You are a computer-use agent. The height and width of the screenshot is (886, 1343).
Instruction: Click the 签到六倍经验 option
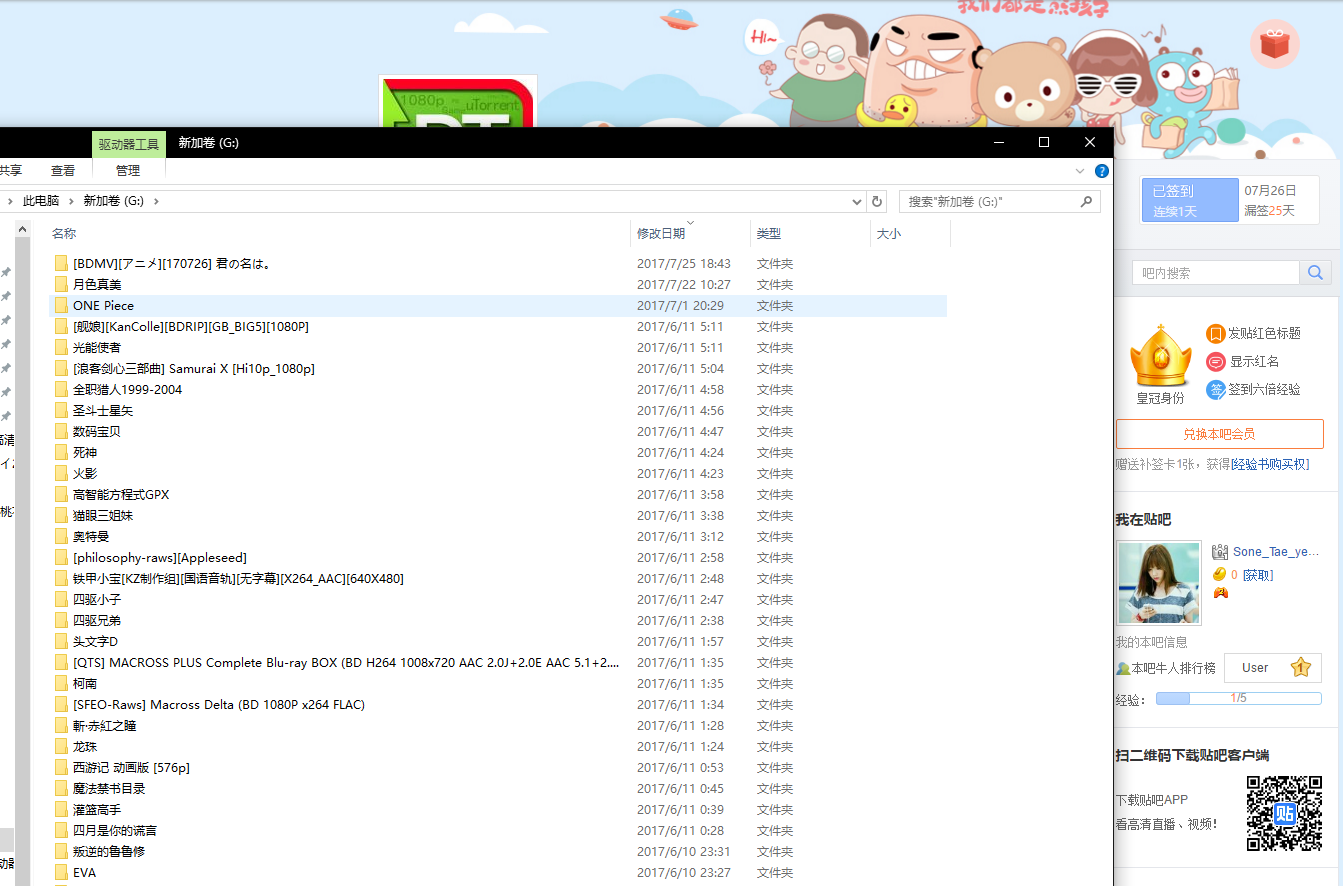click(x=1254, y=389)
